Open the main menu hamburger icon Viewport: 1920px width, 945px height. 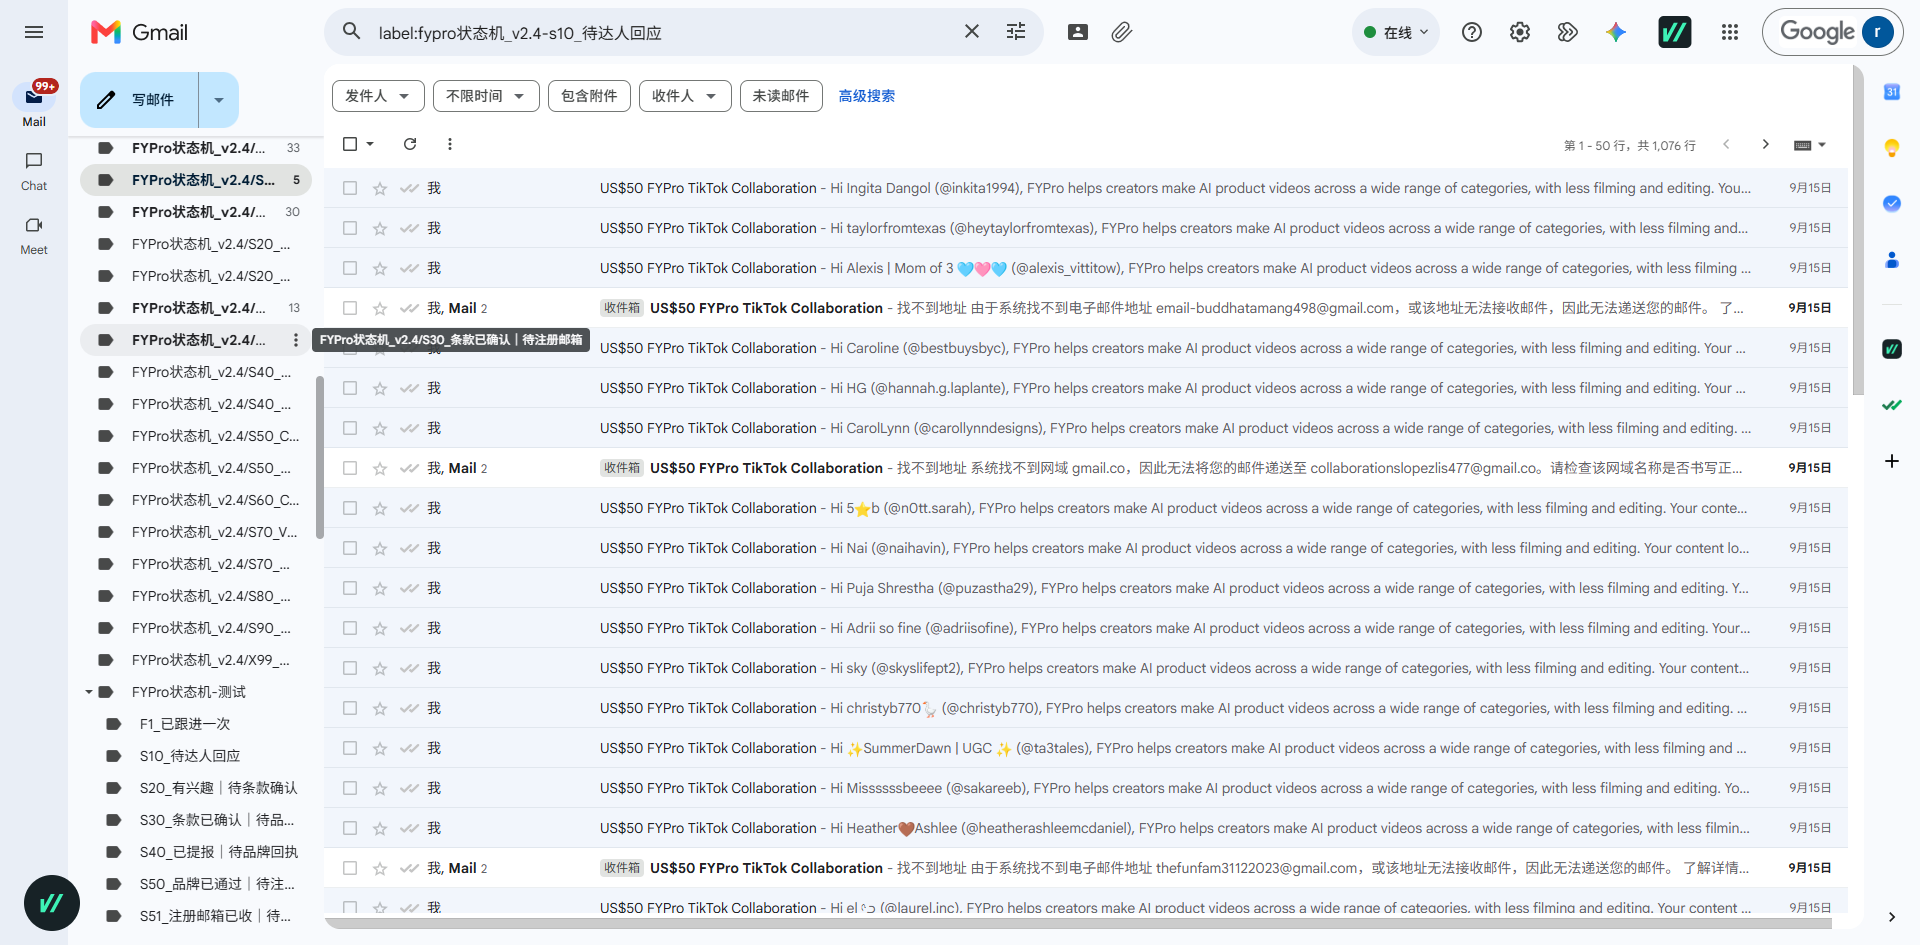click(34, 32)
